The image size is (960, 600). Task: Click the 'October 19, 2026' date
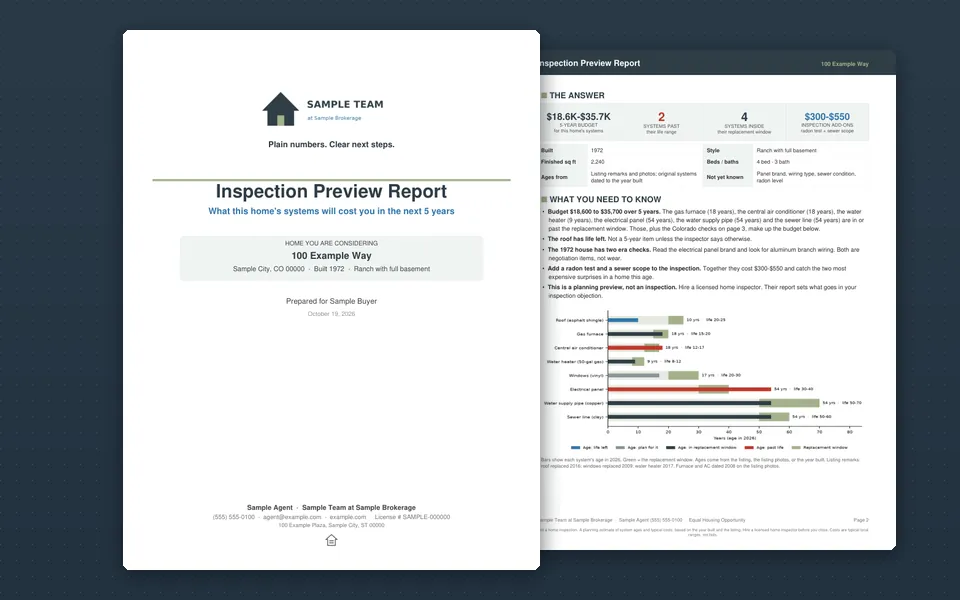[331, 314]
